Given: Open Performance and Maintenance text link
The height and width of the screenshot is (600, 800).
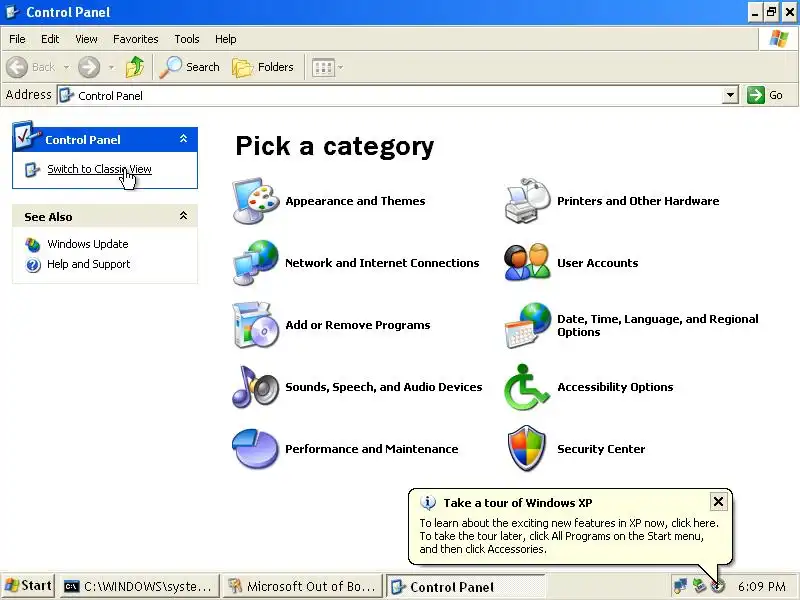Looking at the screenshot, I should click(371, 449).
